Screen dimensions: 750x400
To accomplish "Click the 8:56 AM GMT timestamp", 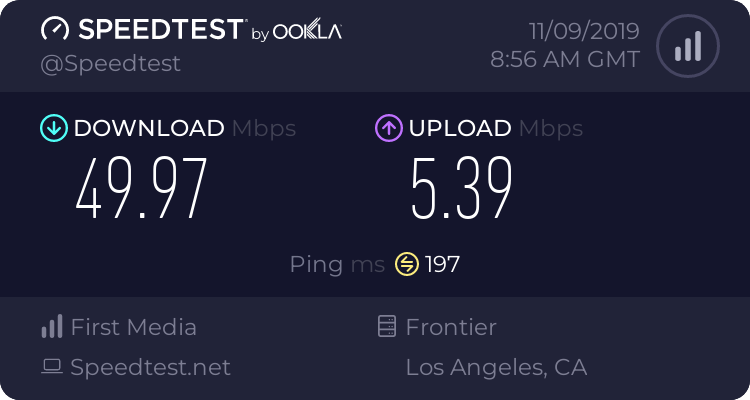I will coord(565,59).
